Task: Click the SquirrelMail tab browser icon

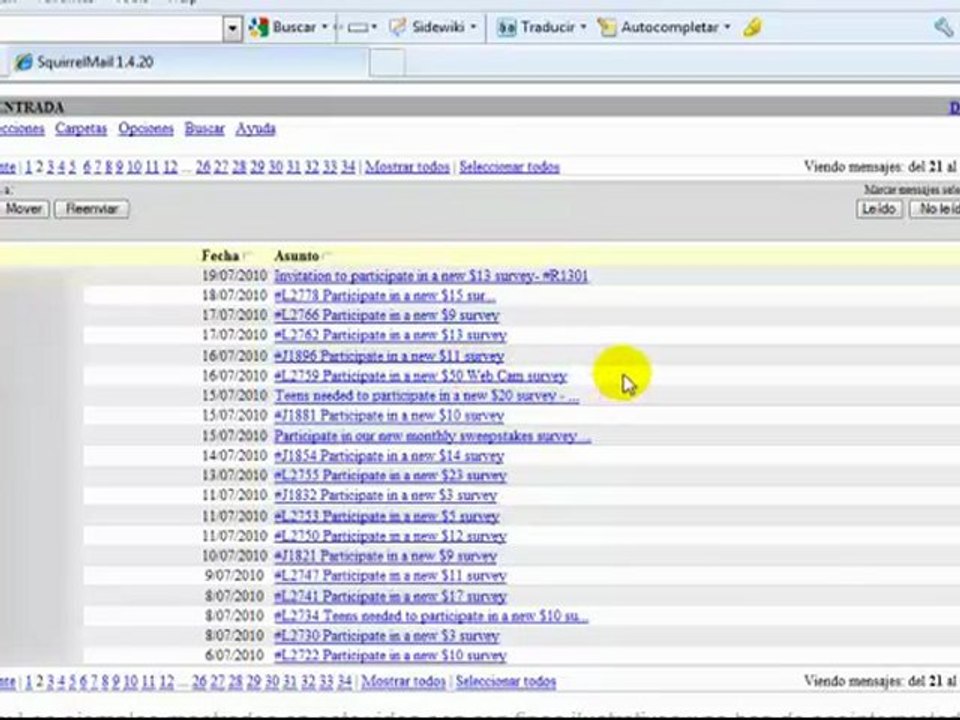Action: pyautogui.click(x=23, y=62)
